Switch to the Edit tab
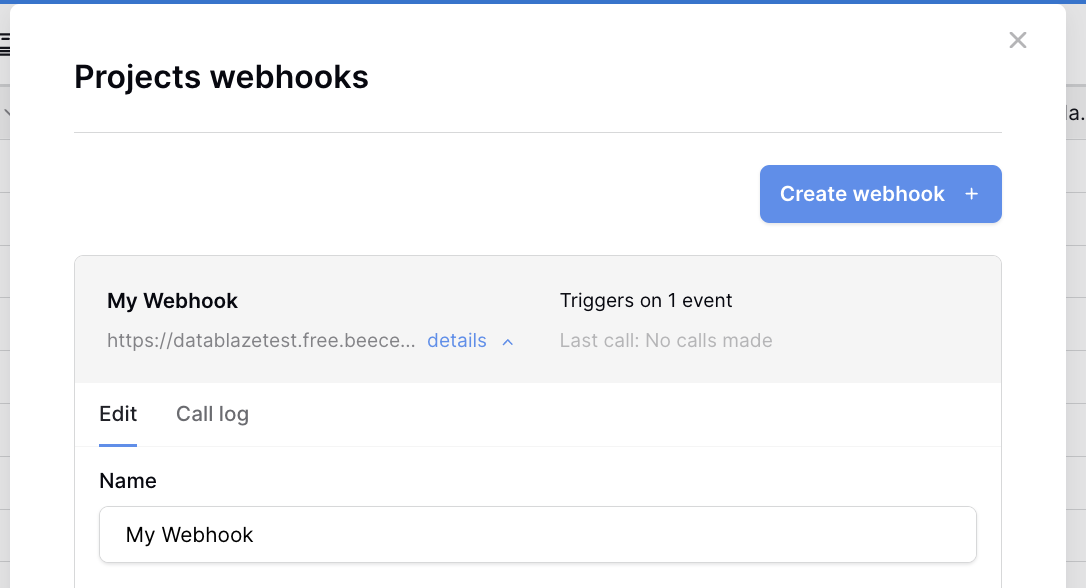 tap(118, 414)
